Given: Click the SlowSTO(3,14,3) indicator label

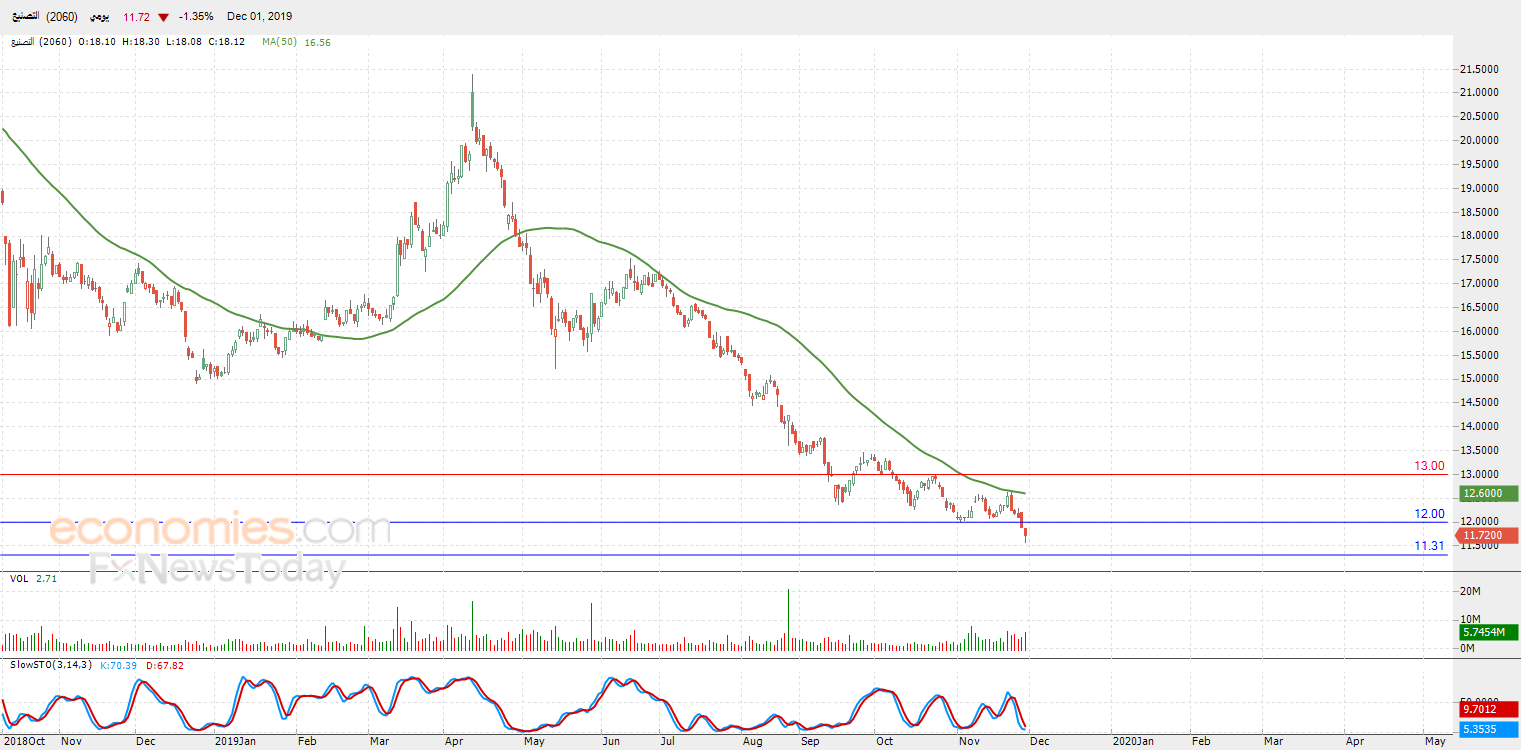Looking at the screenshot, I should (52, 665).
